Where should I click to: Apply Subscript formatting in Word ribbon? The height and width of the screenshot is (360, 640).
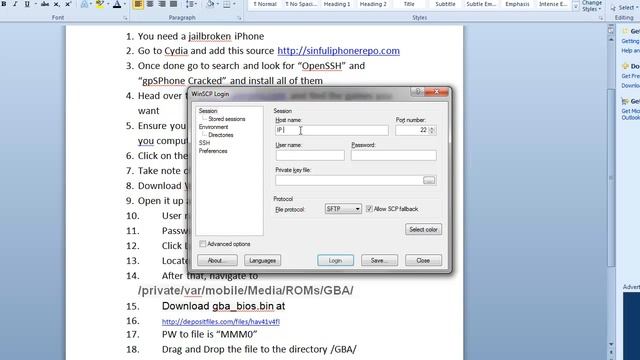tap(57, 4)
